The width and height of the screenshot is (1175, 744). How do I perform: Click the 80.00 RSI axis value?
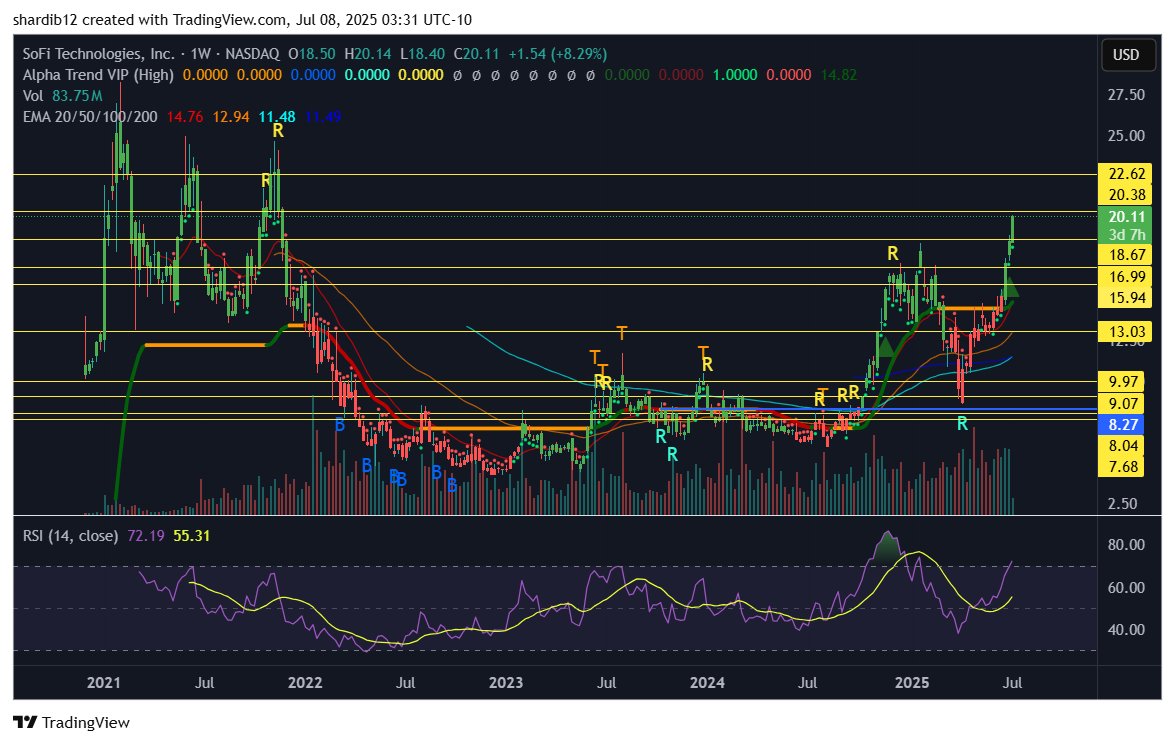pos(1126,545)
